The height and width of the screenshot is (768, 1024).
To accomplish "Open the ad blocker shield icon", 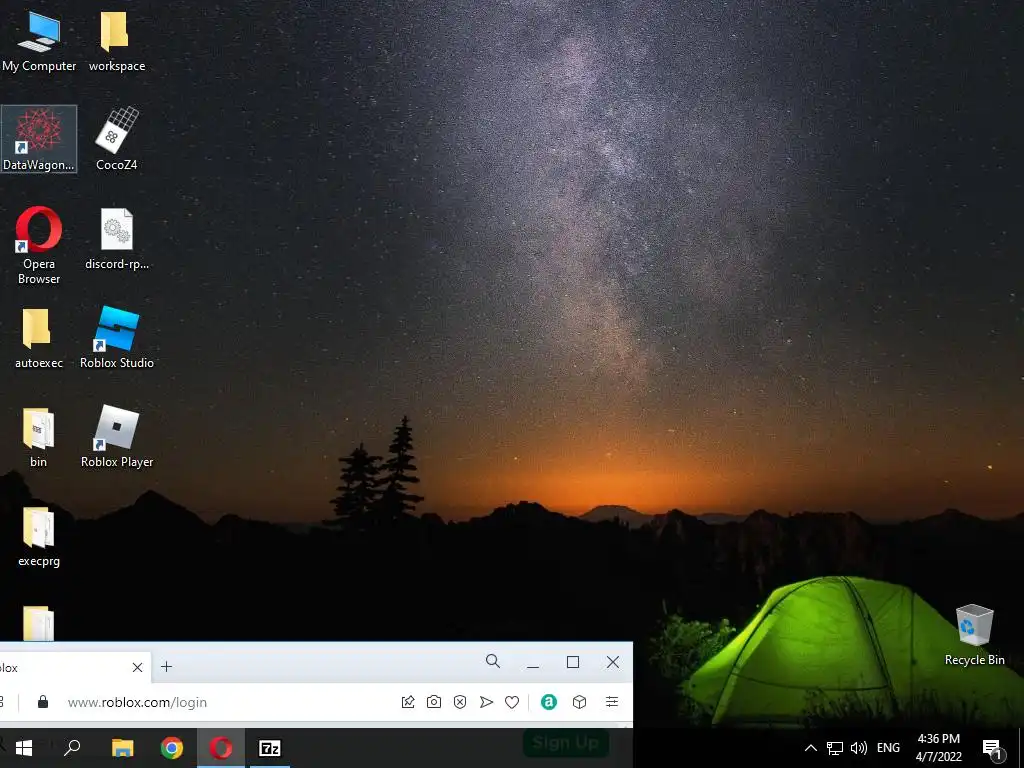I will coord(460,702).
